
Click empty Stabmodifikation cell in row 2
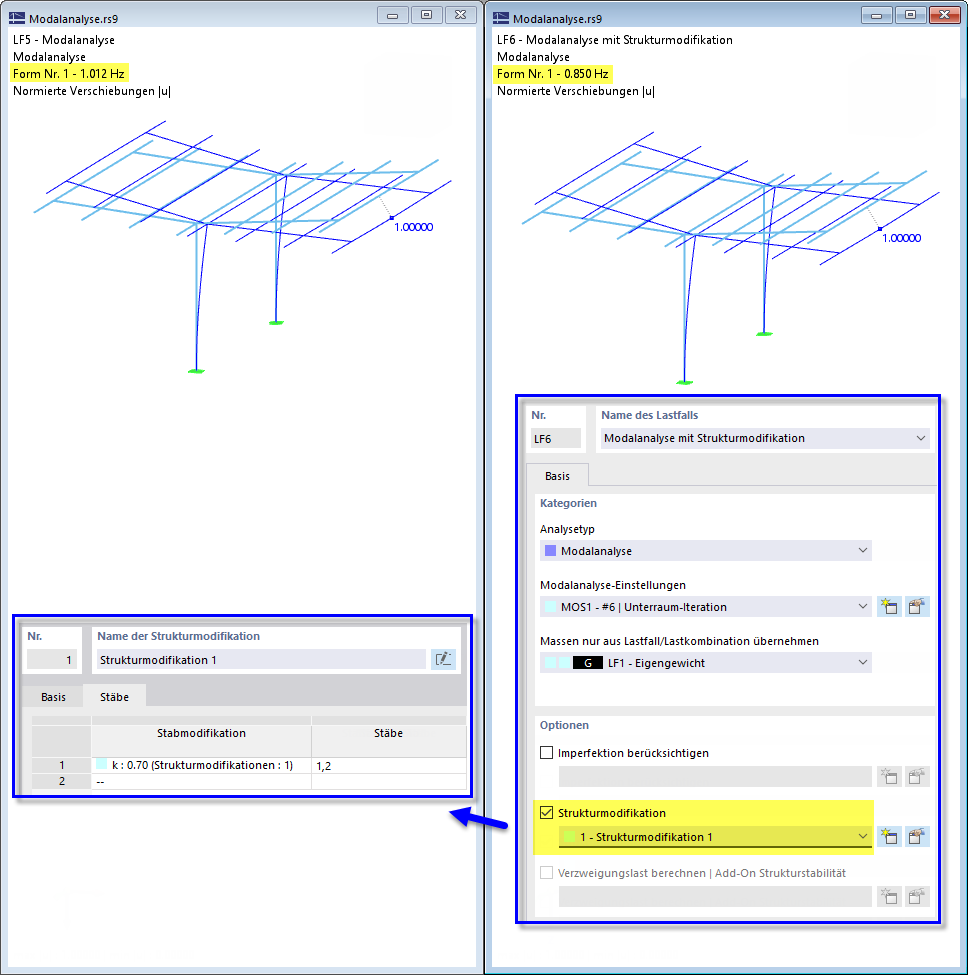coord(201,781)
